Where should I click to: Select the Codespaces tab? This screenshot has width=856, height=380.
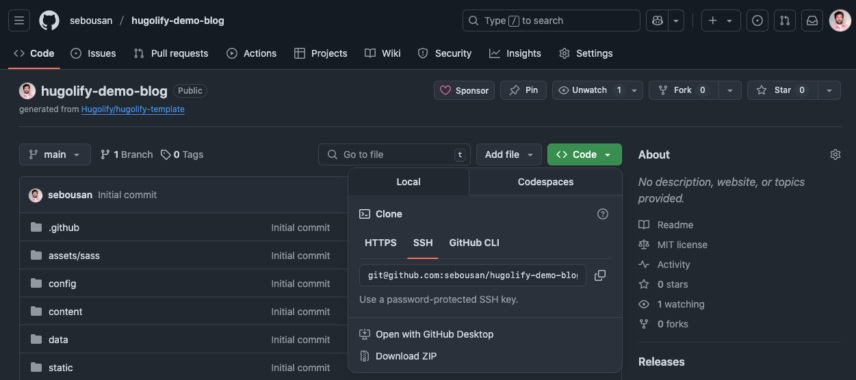(x=545, y=182)
